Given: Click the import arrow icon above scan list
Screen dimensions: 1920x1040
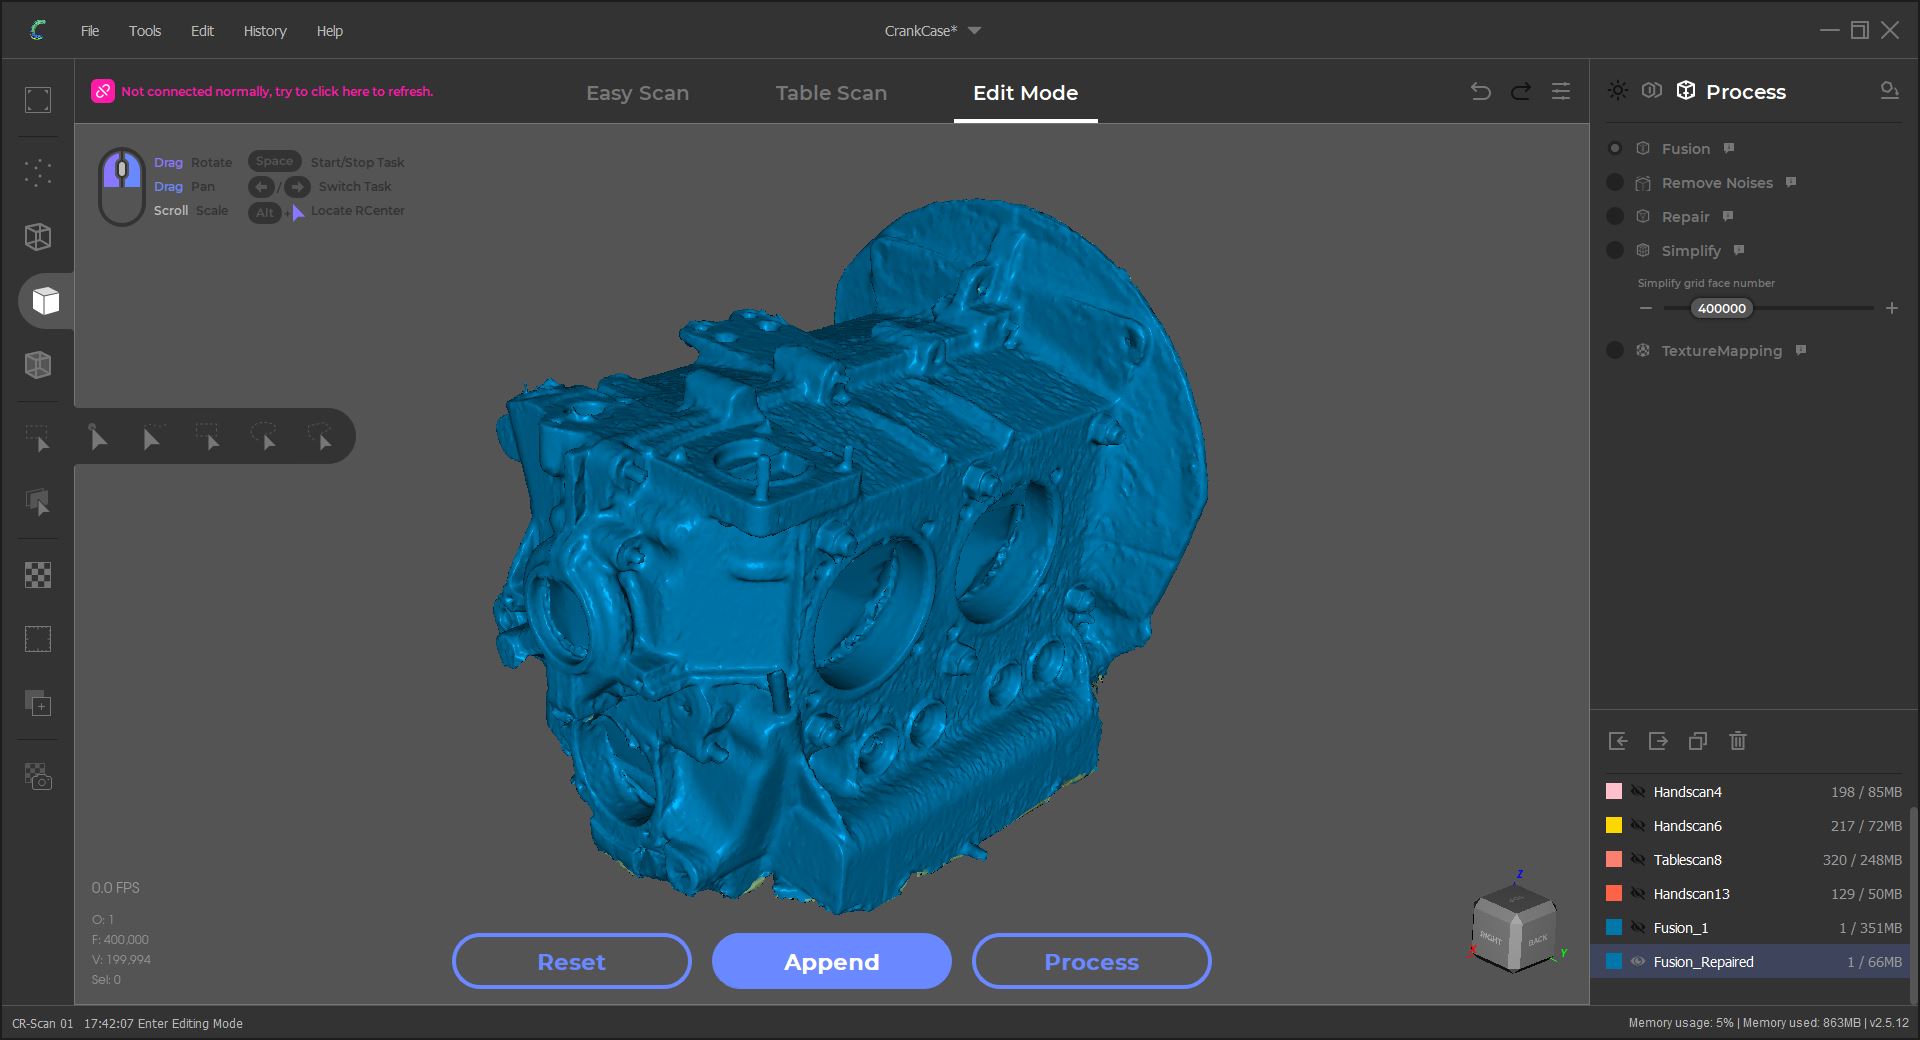Looking at the screenshot, I should point(1618,741).
